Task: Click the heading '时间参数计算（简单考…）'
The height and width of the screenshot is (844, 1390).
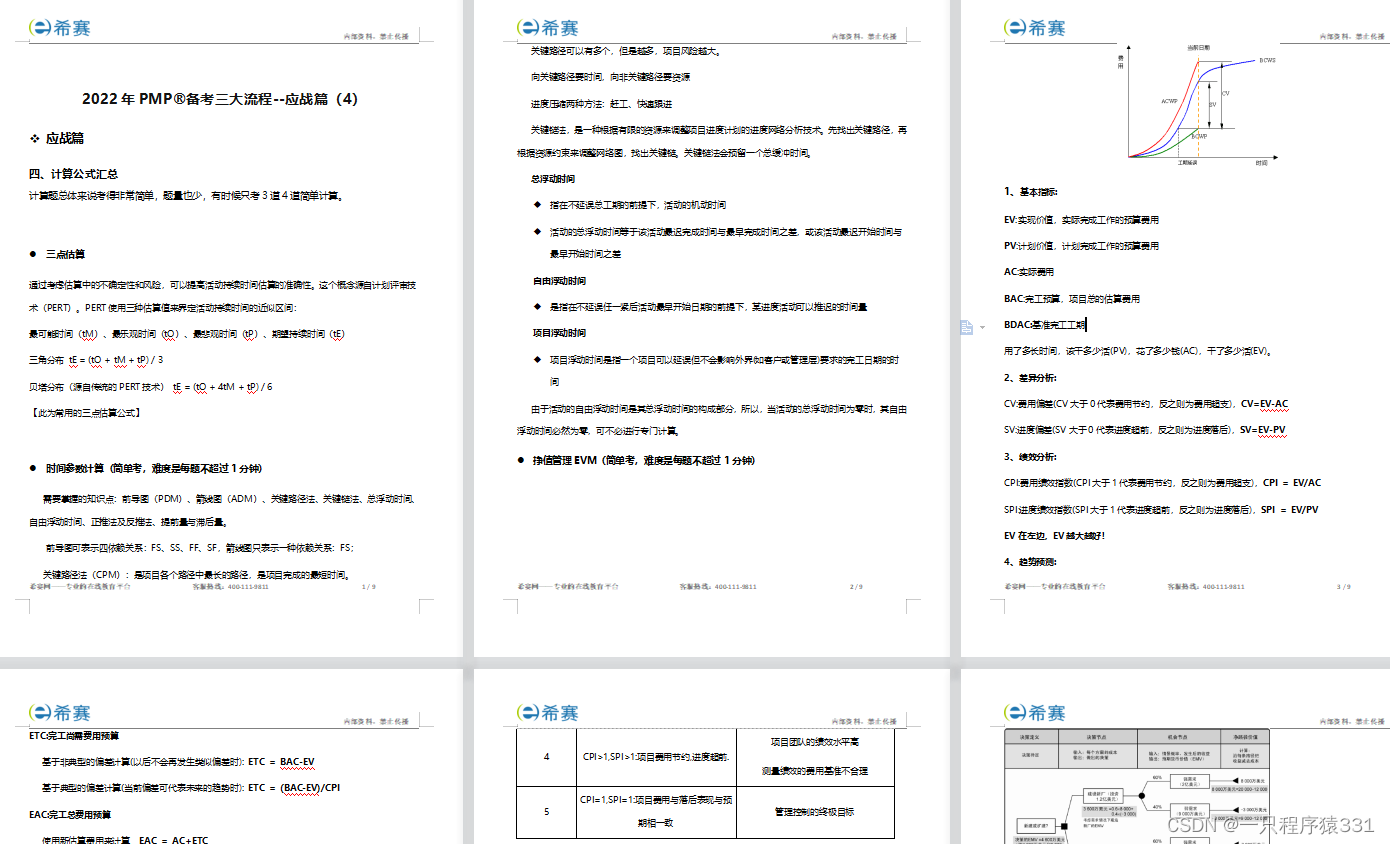Action: (x=146, y=468)
